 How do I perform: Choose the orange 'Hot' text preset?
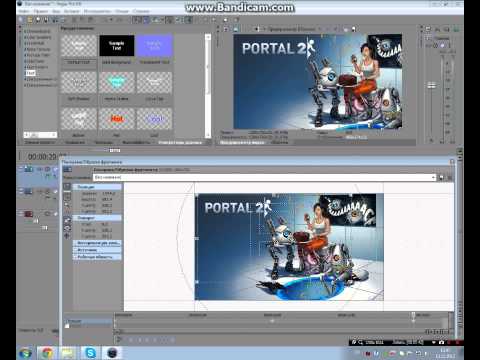(117, 119)
